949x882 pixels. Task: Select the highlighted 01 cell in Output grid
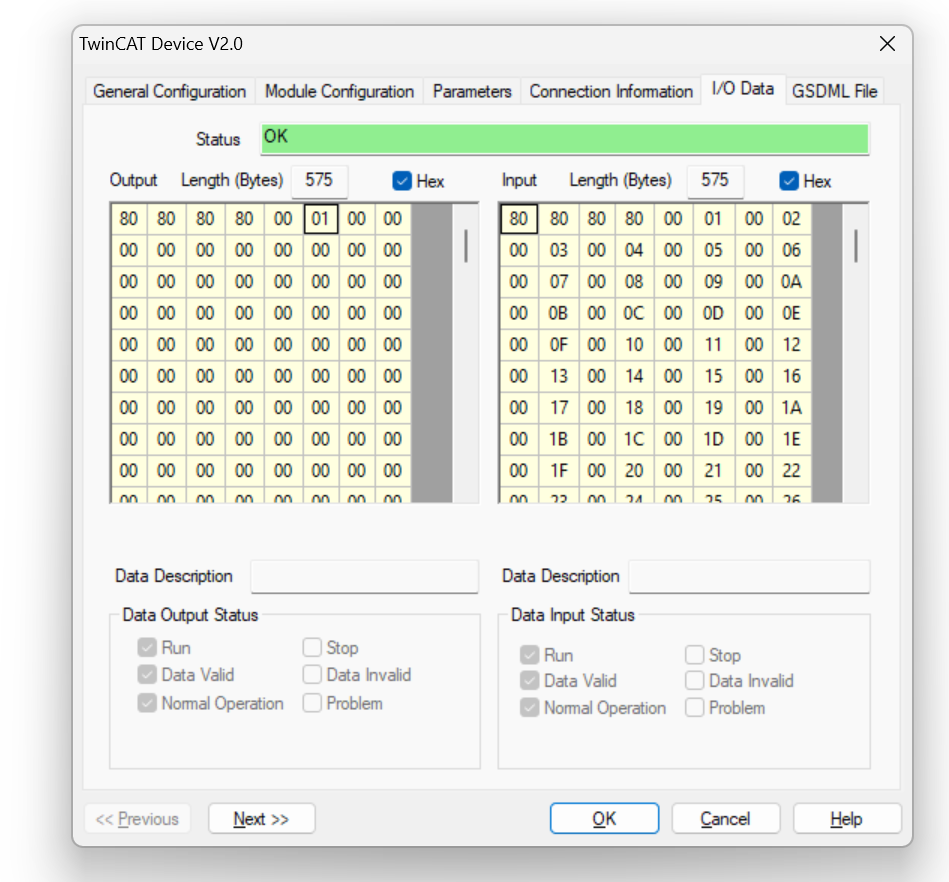click(x=320, y=219)
